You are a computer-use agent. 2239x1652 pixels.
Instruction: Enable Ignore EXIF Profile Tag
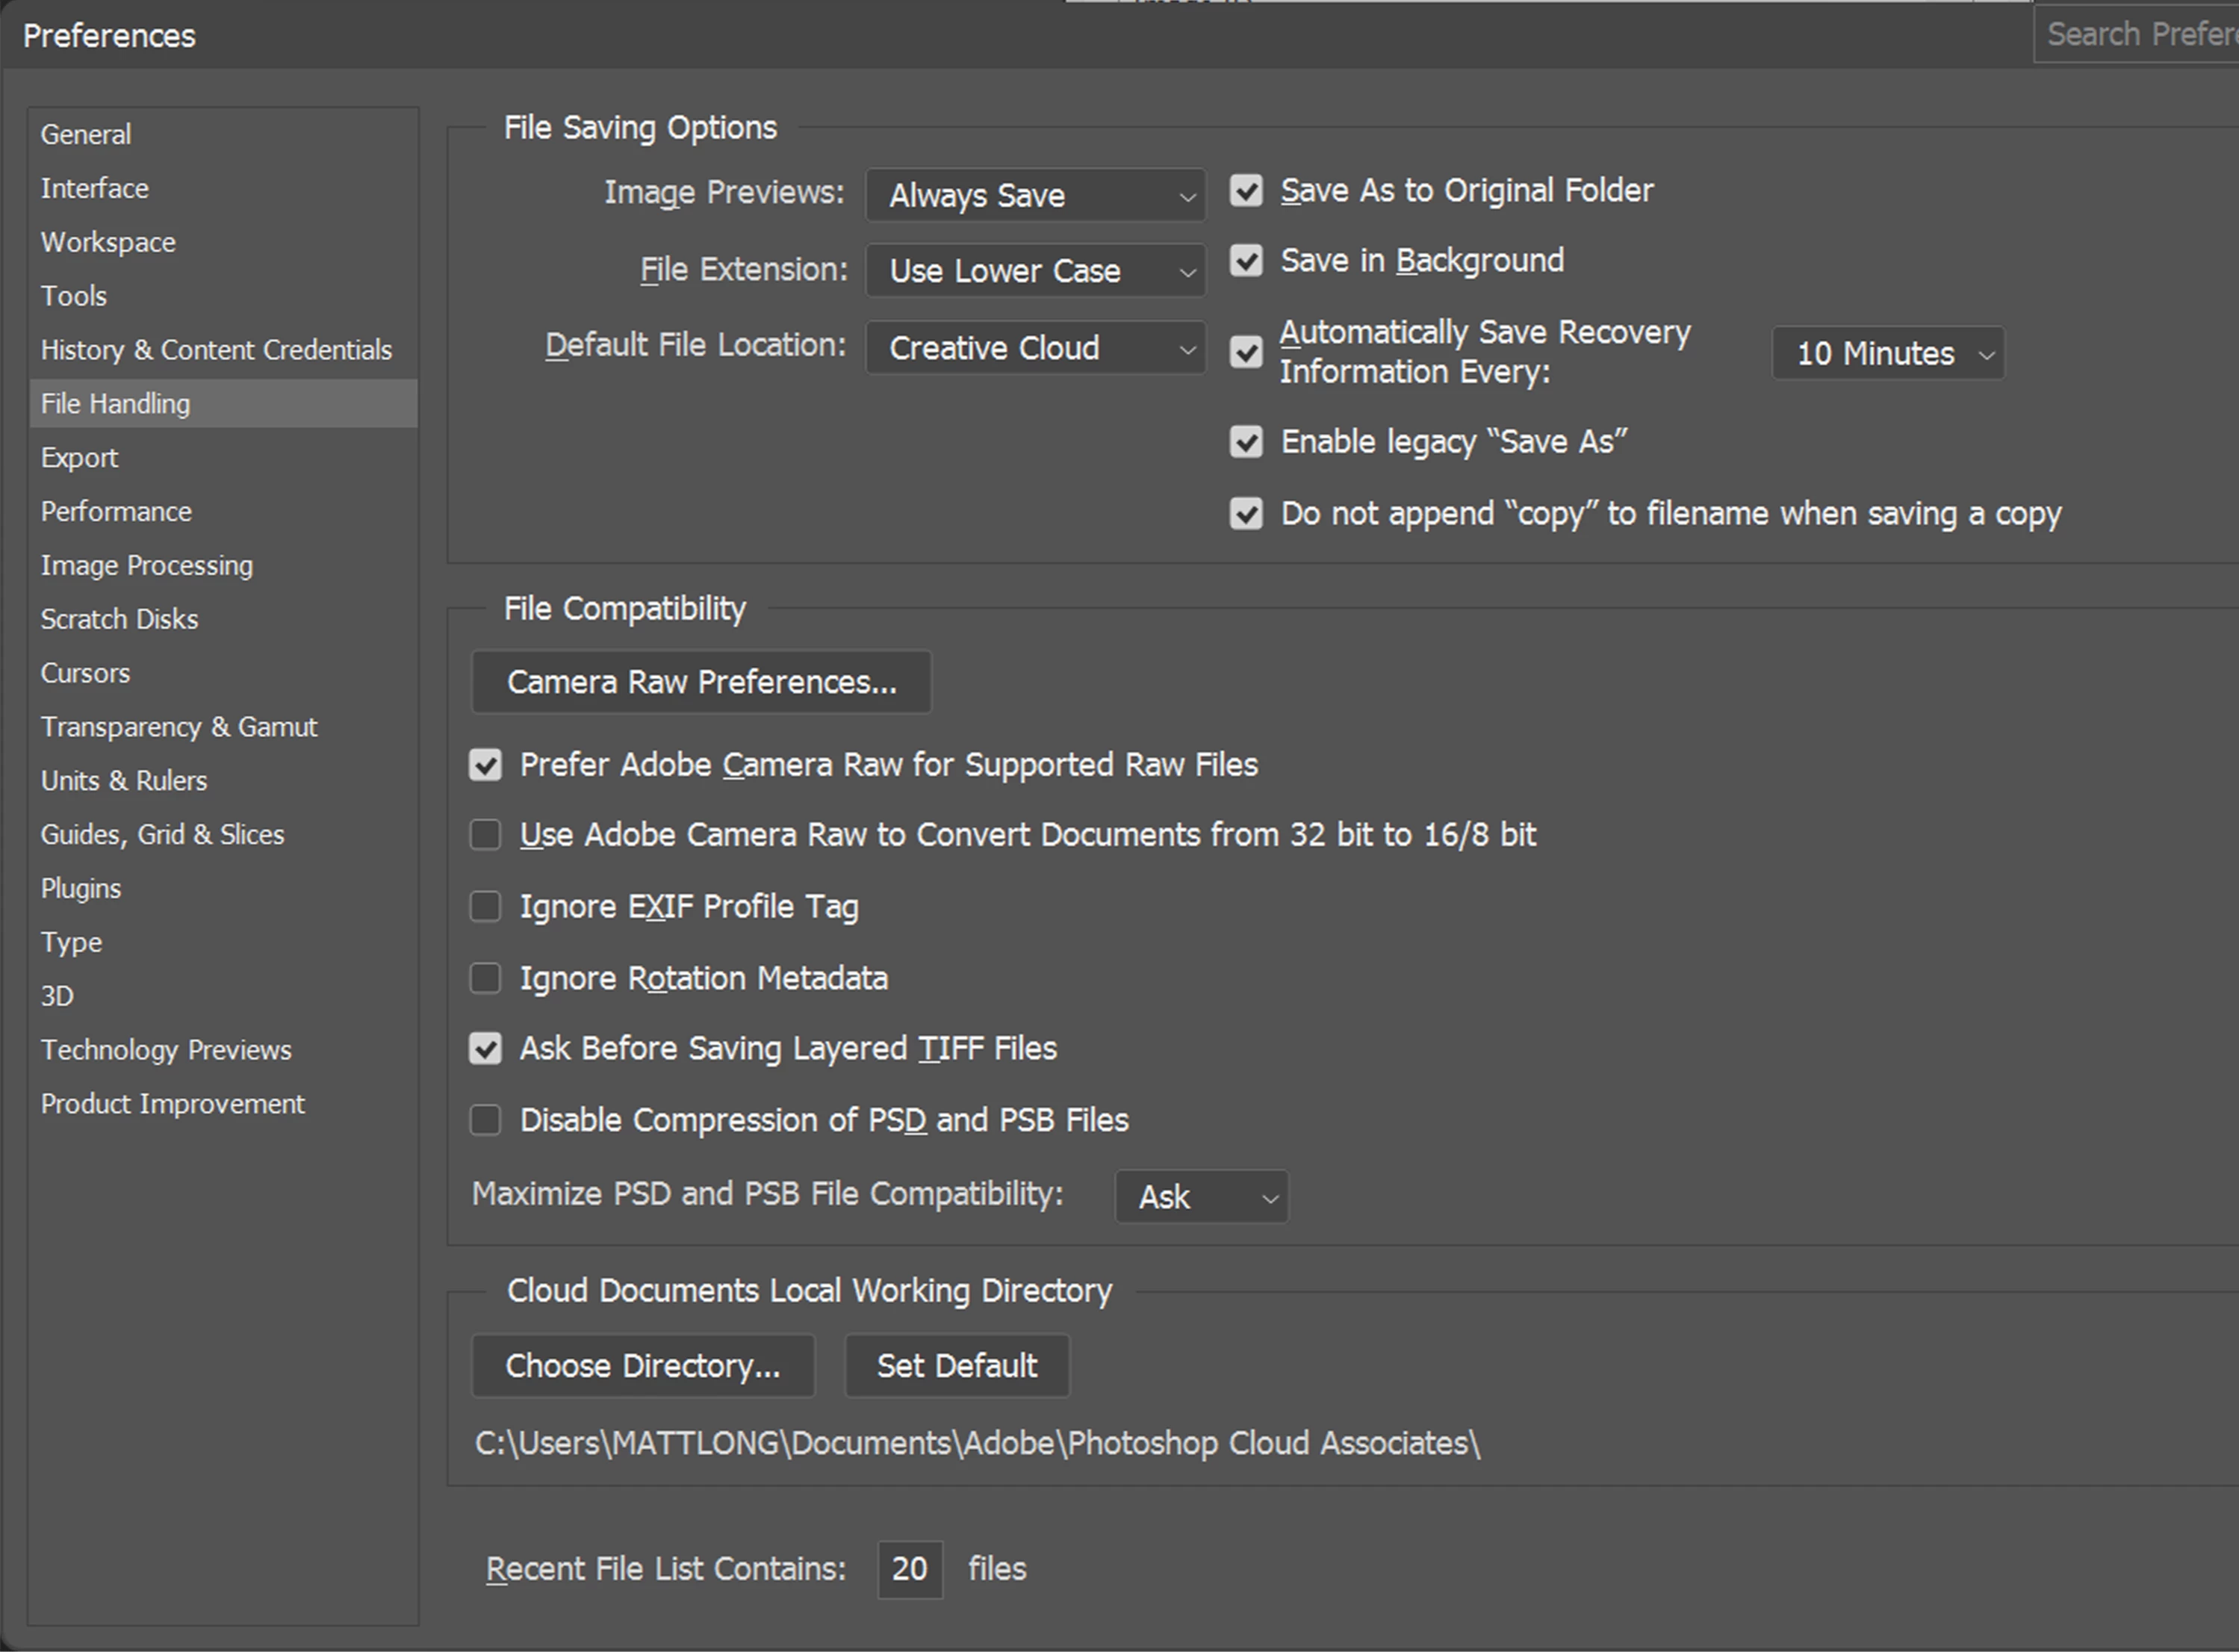click(x=486, y=907)
